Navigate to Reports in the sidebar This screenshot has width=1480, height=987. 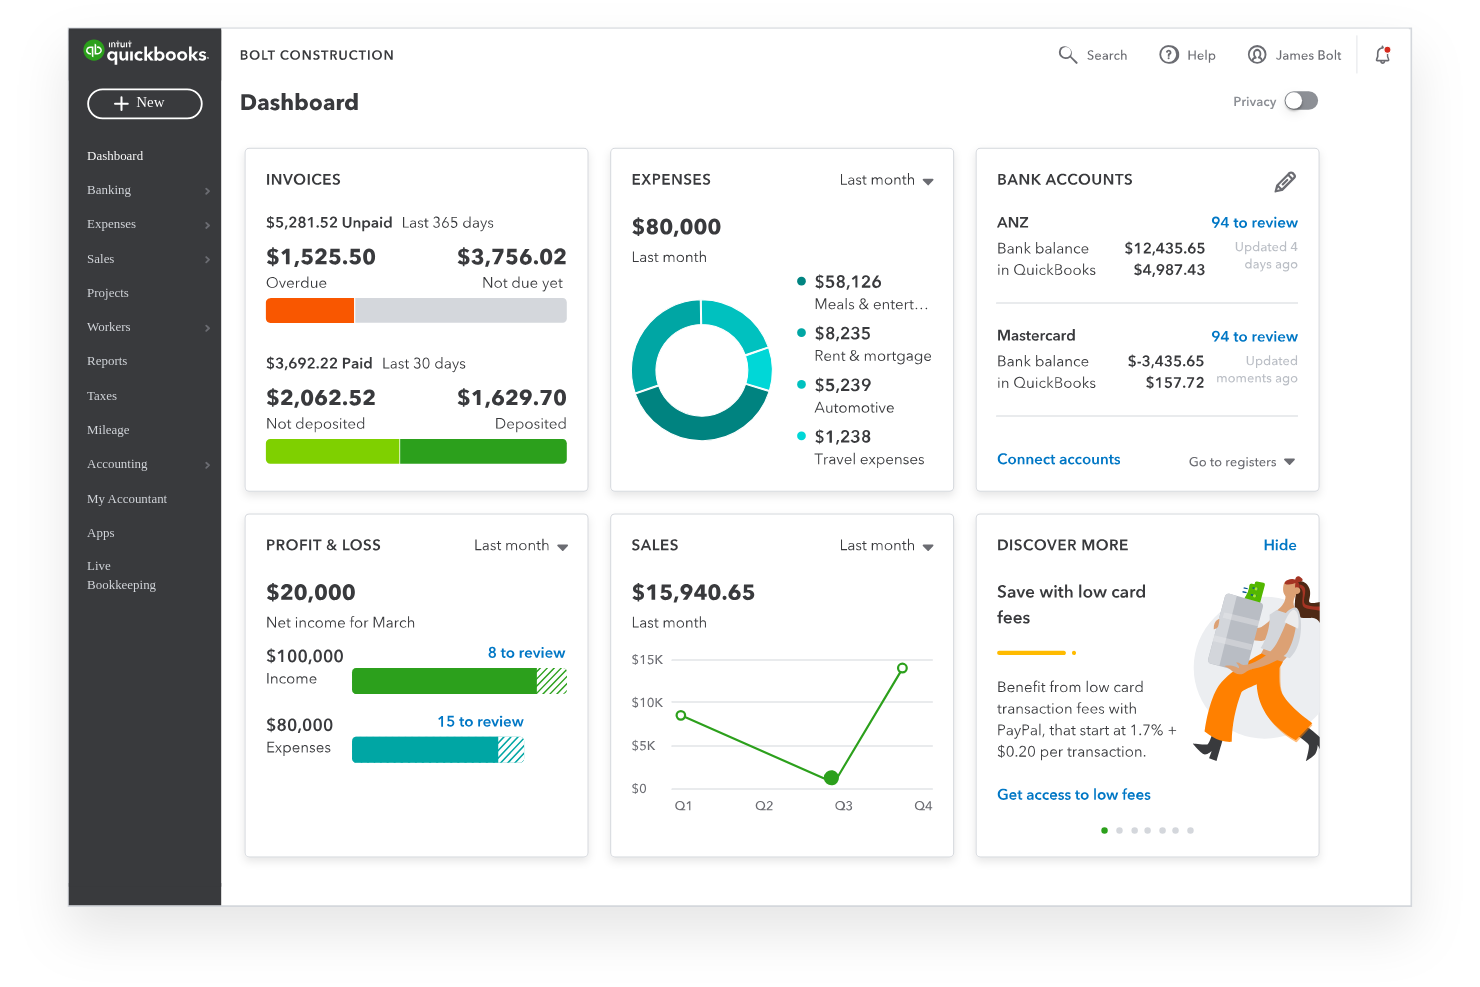pos(107,361)
